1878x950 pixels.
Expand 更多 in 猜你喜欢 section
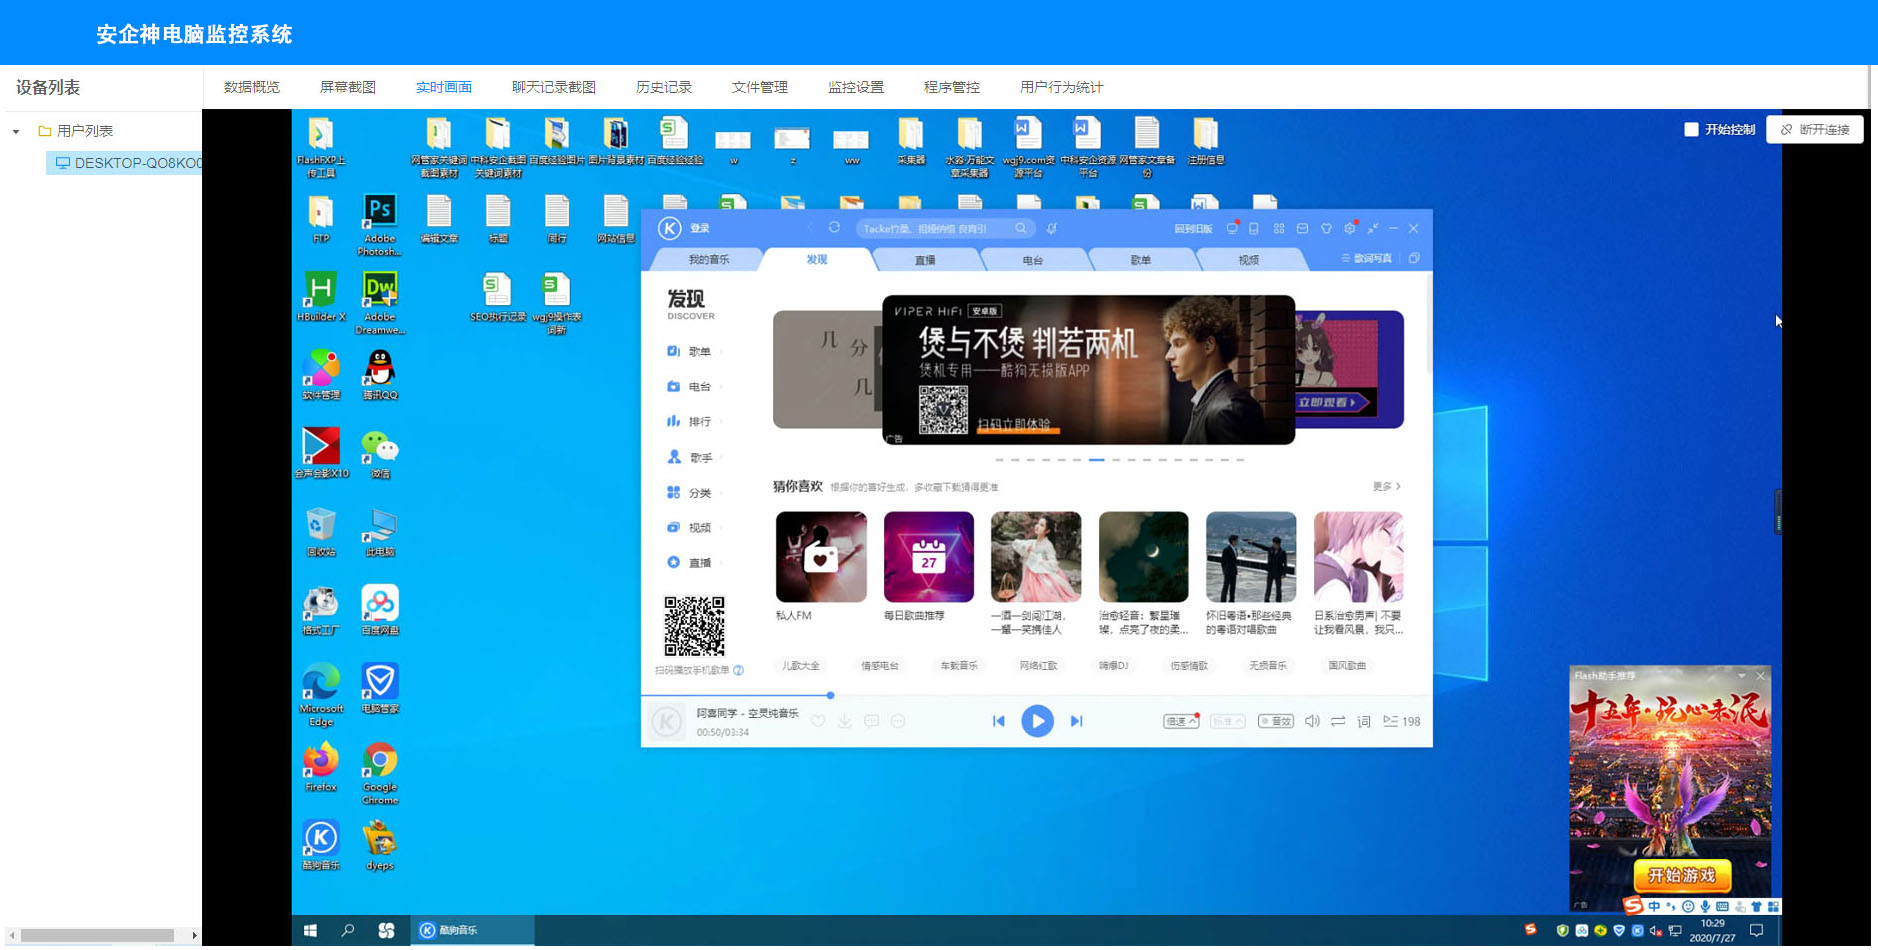[x=1386, y=486]
